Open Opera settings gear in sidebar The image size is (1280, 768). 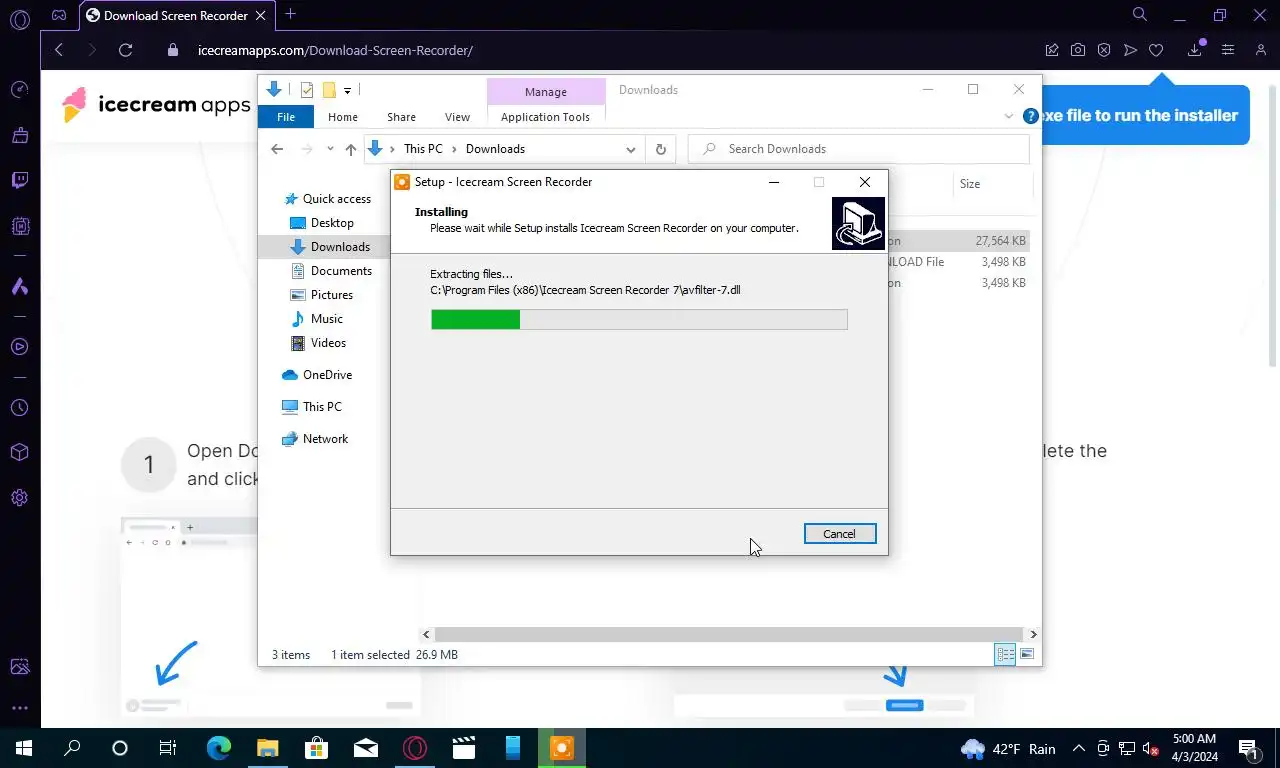20,498
